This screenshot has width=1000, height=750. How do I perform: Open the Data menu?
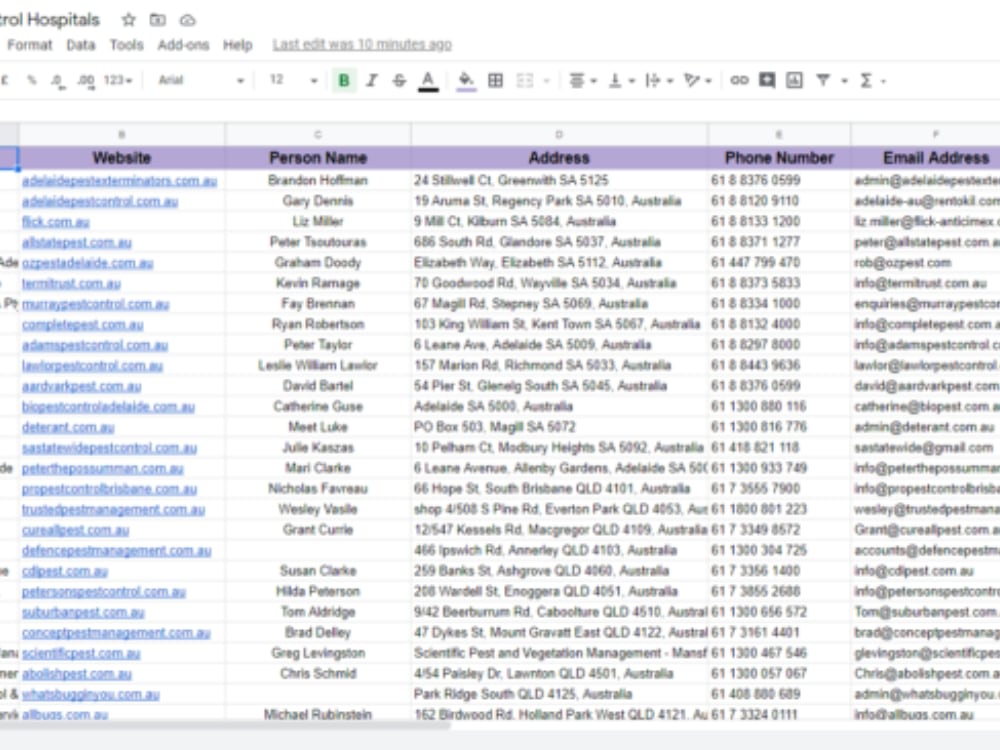(x=80, y=45)
